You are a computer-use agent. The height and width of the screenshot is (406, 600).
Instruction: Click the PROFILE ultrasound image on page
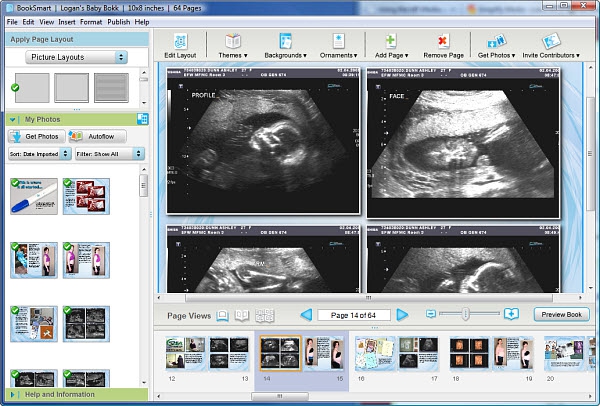click(263, 140)
